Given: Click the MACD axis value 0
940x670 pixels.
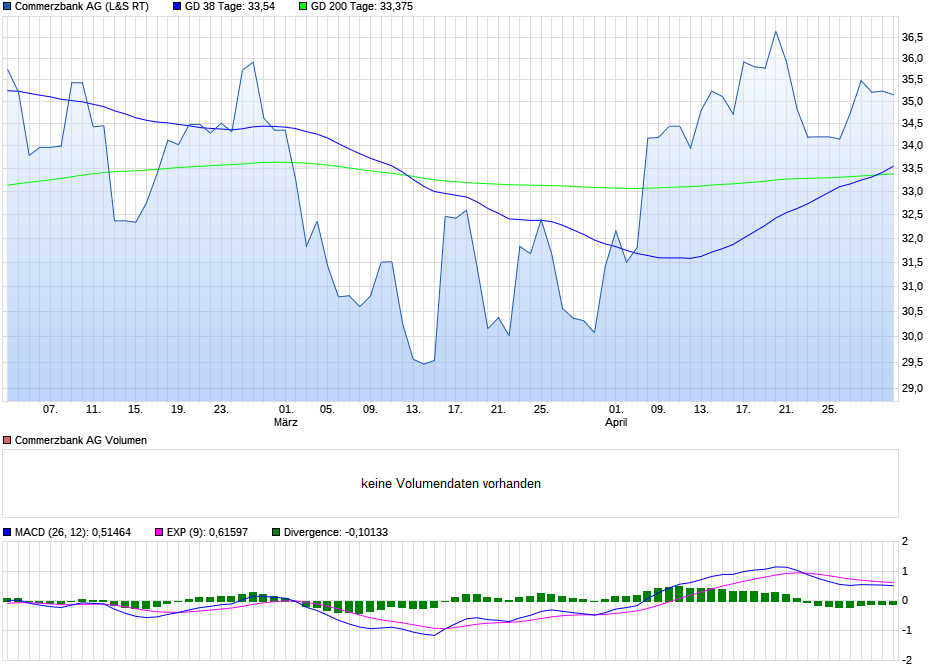Looking at the screenshot, I should (x=905, y=600).
